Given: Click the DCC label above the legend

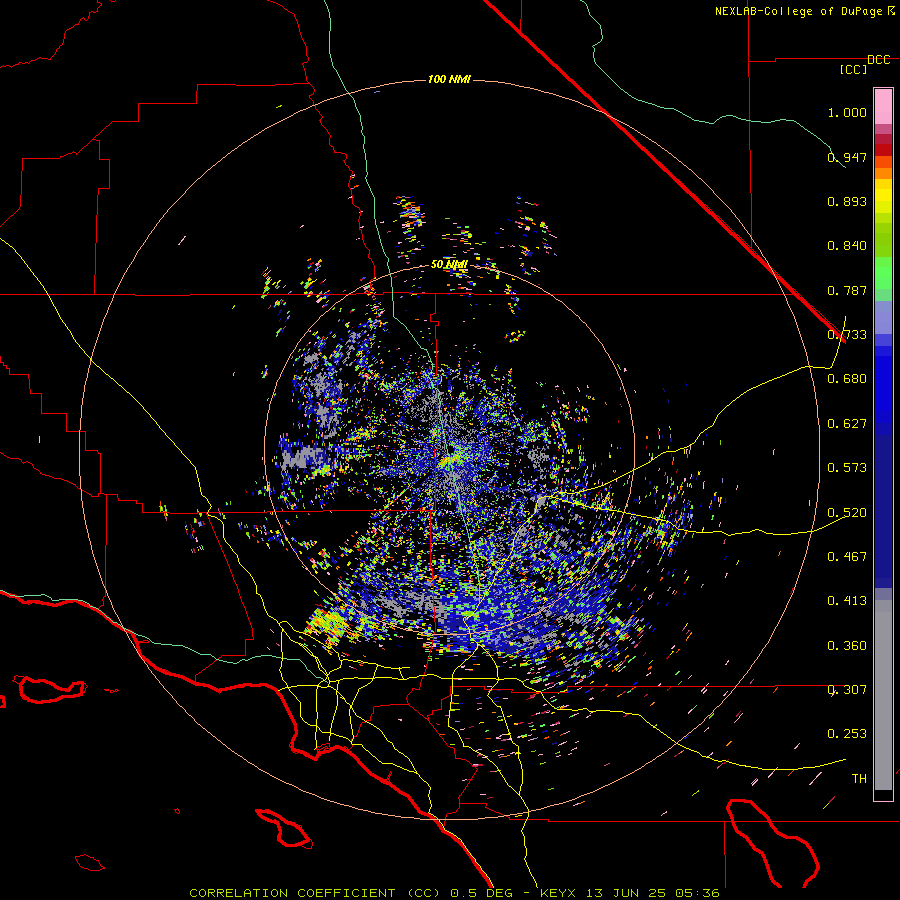Looking at the screenshot, I should (x=879, y=60).
